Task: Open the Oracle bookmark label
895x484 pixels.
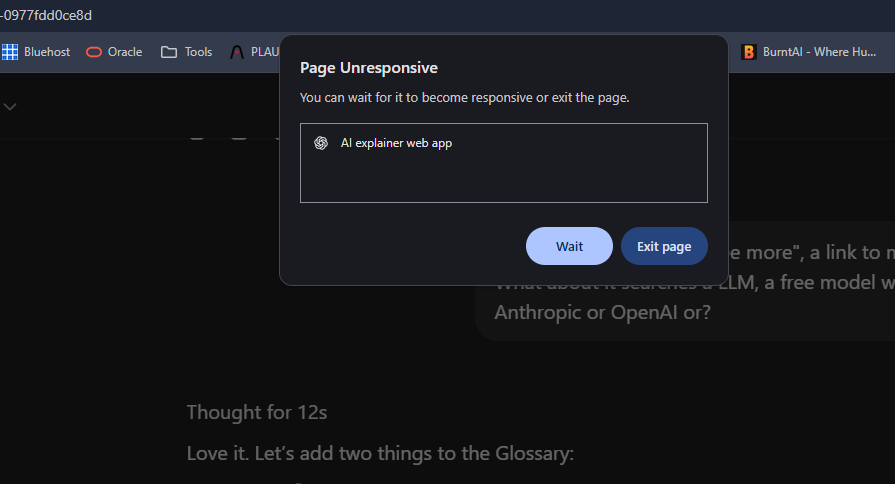Action: 125,52
